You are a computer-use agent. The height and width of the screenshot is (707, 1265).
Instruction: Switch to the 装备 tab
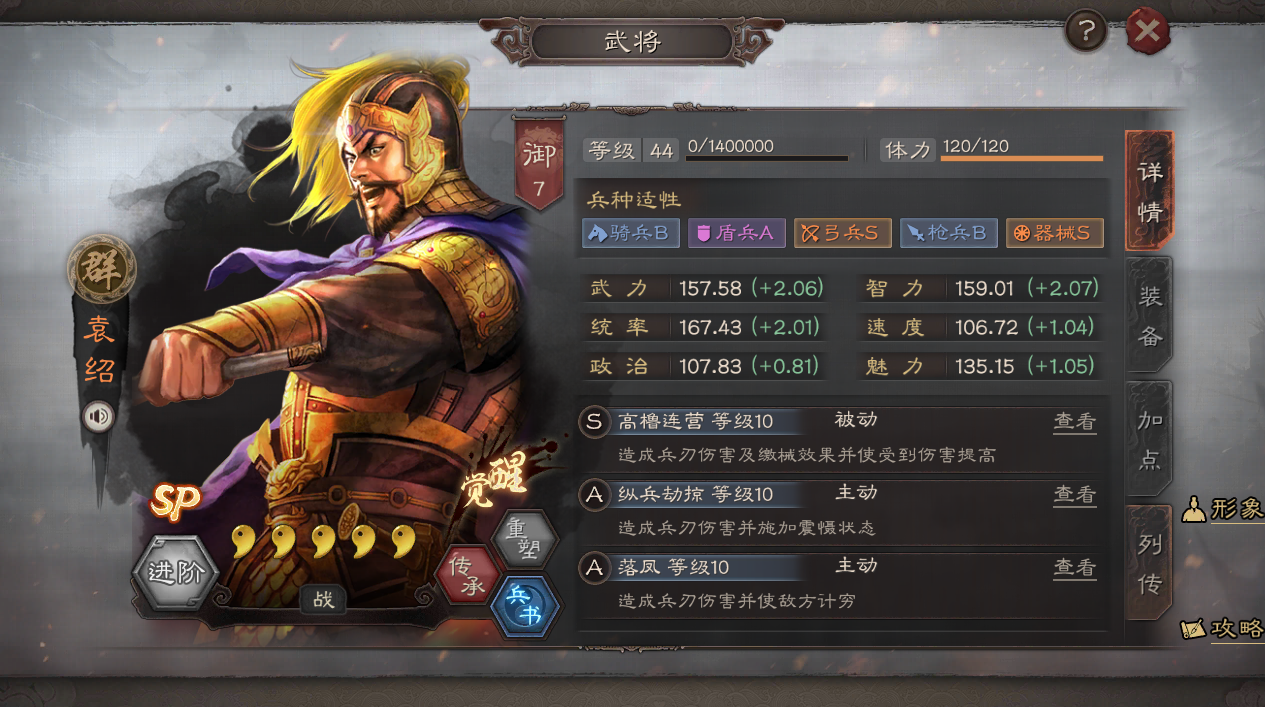pos(1149,314)
